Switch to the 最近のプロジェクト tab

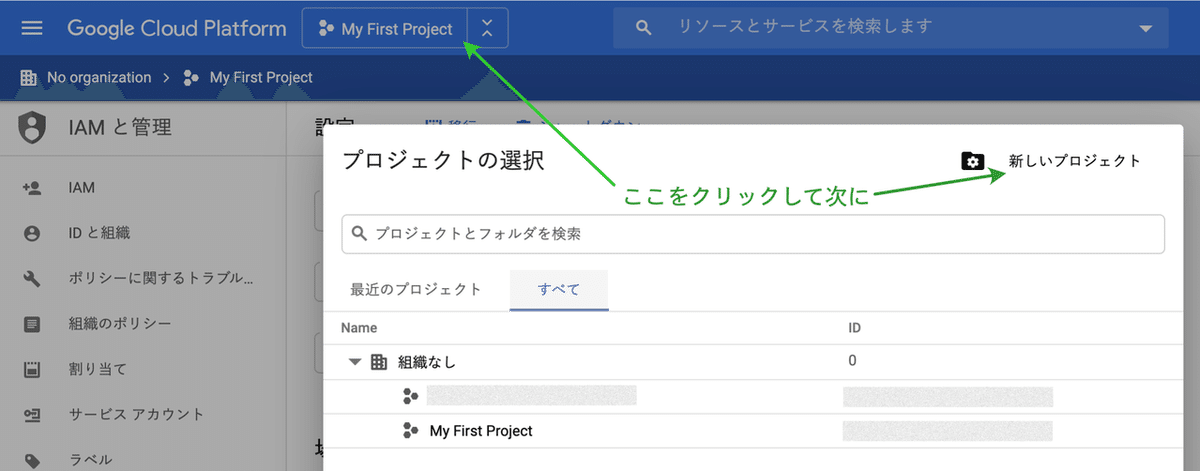pyautogui.click(x=416, y=290)
